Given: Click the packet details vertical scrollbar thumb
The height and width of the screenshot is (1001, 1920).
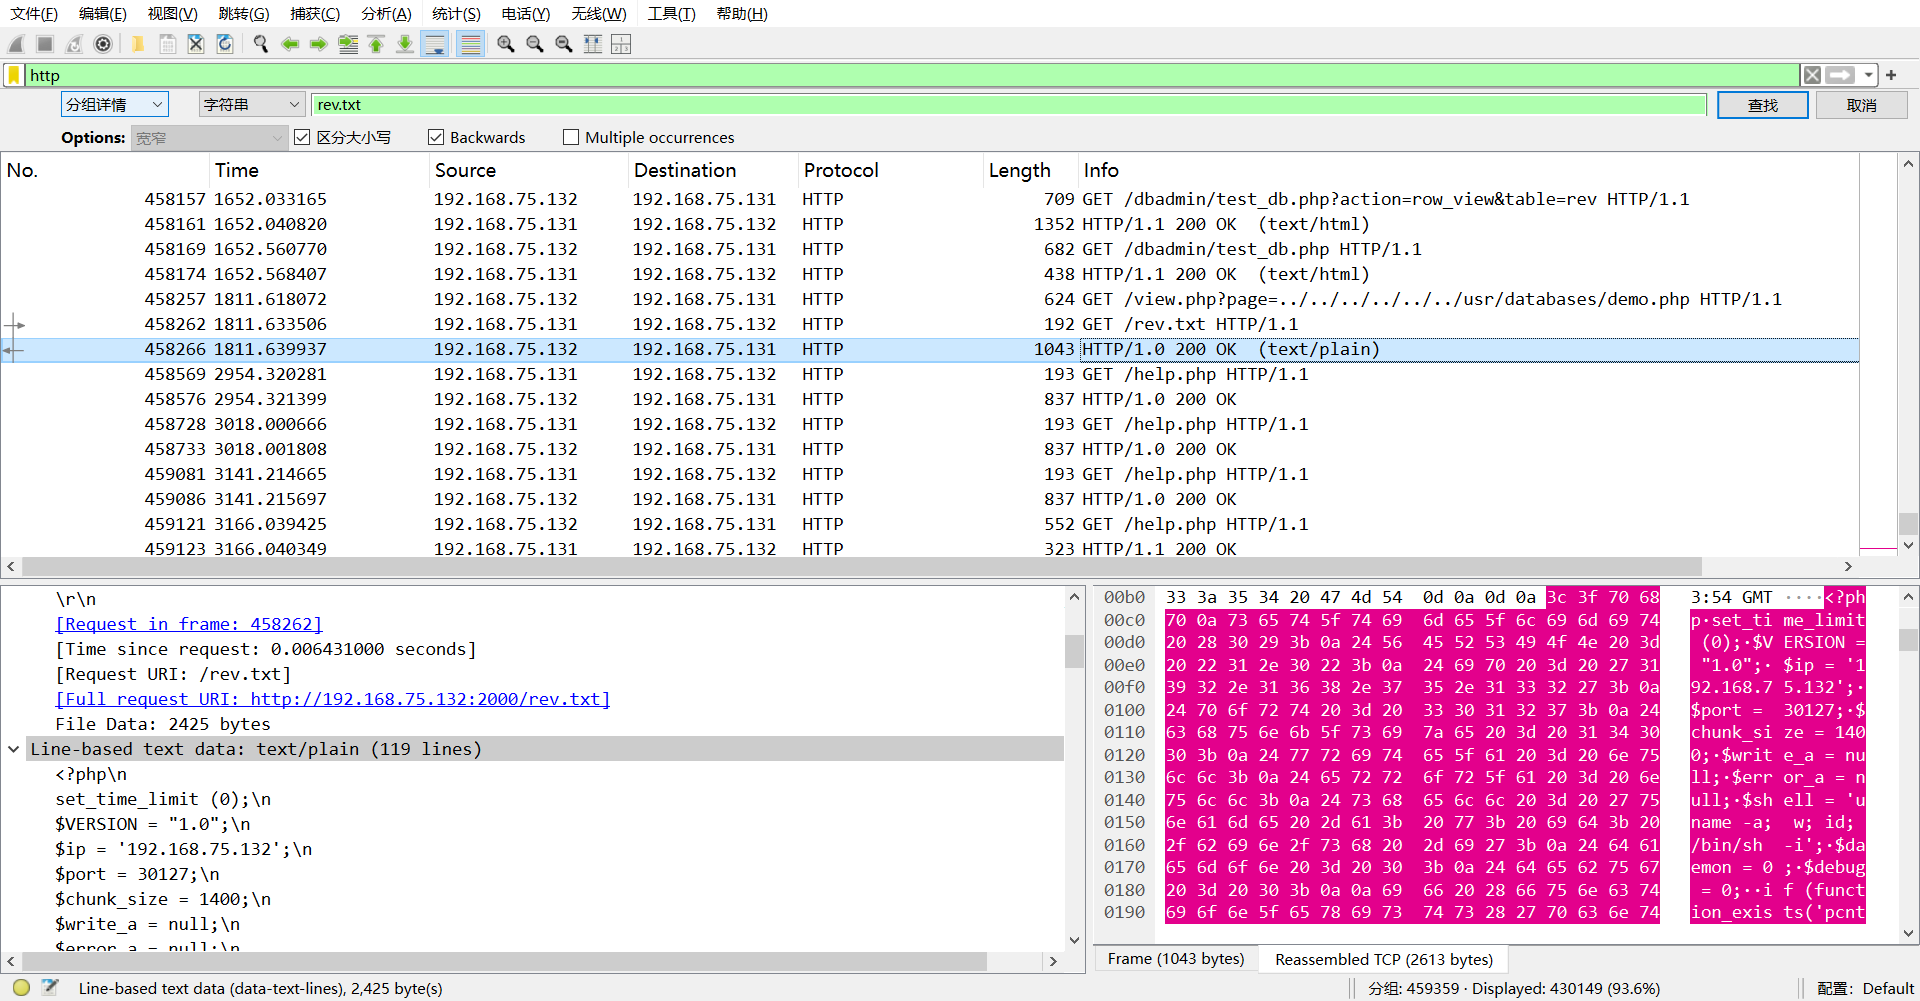Looking at the screenshot, I should pyautogui.click(x=1075, y=652).
